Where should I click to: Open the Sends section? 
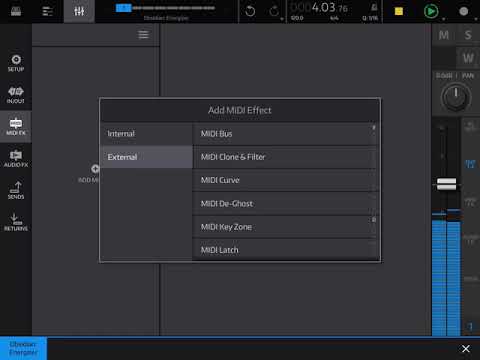pyautogui.click(x=16, y=190)
